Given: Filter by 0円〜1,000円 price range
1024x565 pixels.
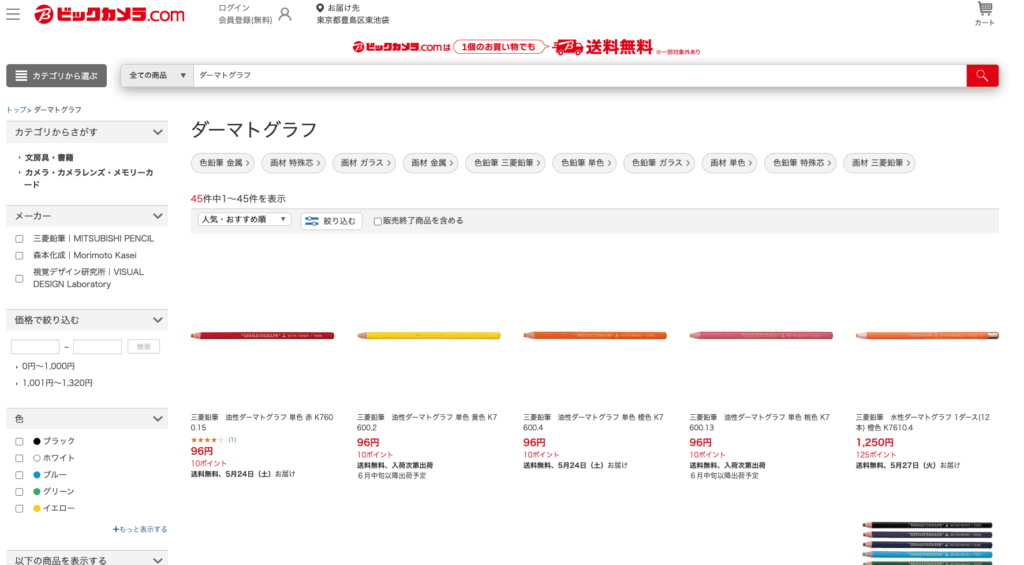Looking at the screenshot, I should click(x=48, y=366).
